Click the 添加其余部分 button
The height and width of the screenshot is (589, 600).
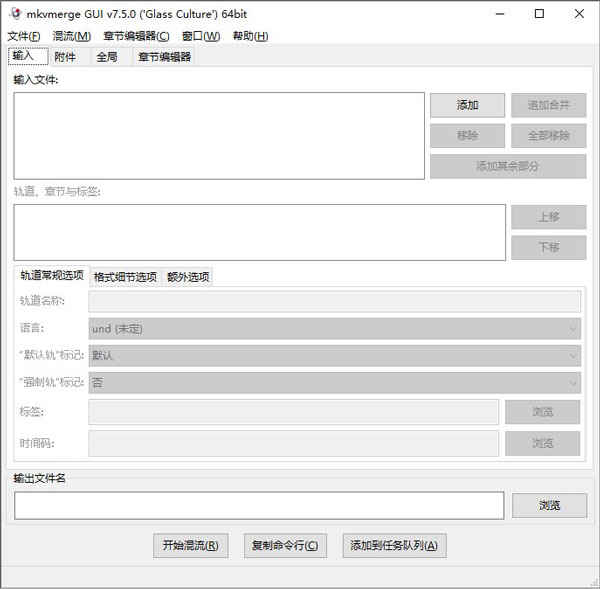508,166
